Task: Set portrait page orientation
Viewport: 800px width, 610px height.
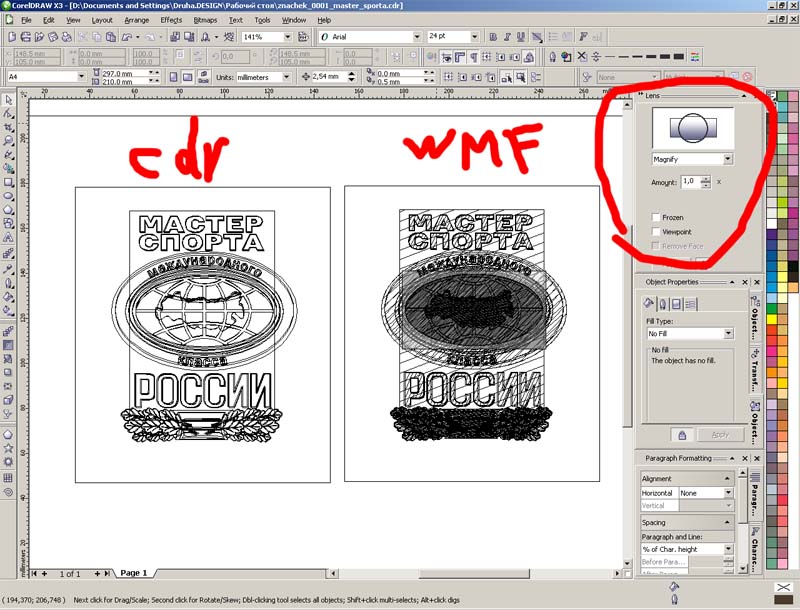Action: [x=173, y=77]
